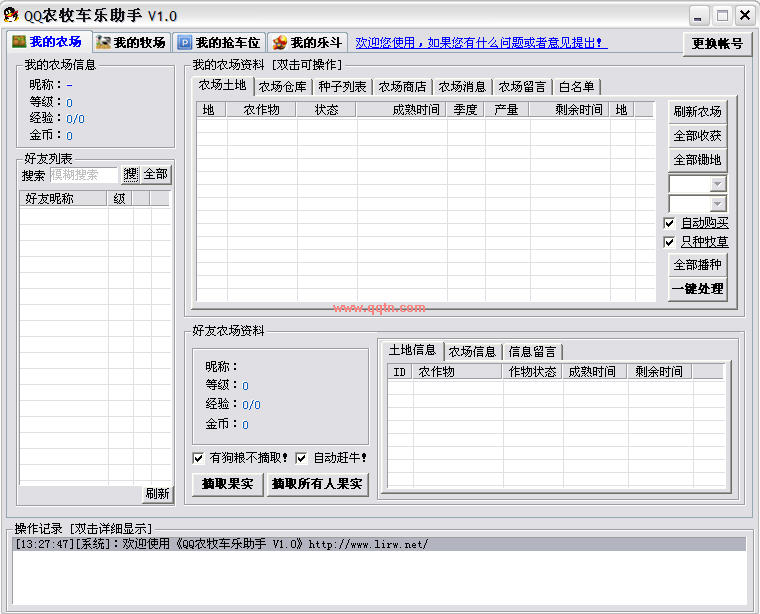Expand the upper combo box under 全部锄地
Viewport: 760px width, 614px height.
(x=718, y=184)
